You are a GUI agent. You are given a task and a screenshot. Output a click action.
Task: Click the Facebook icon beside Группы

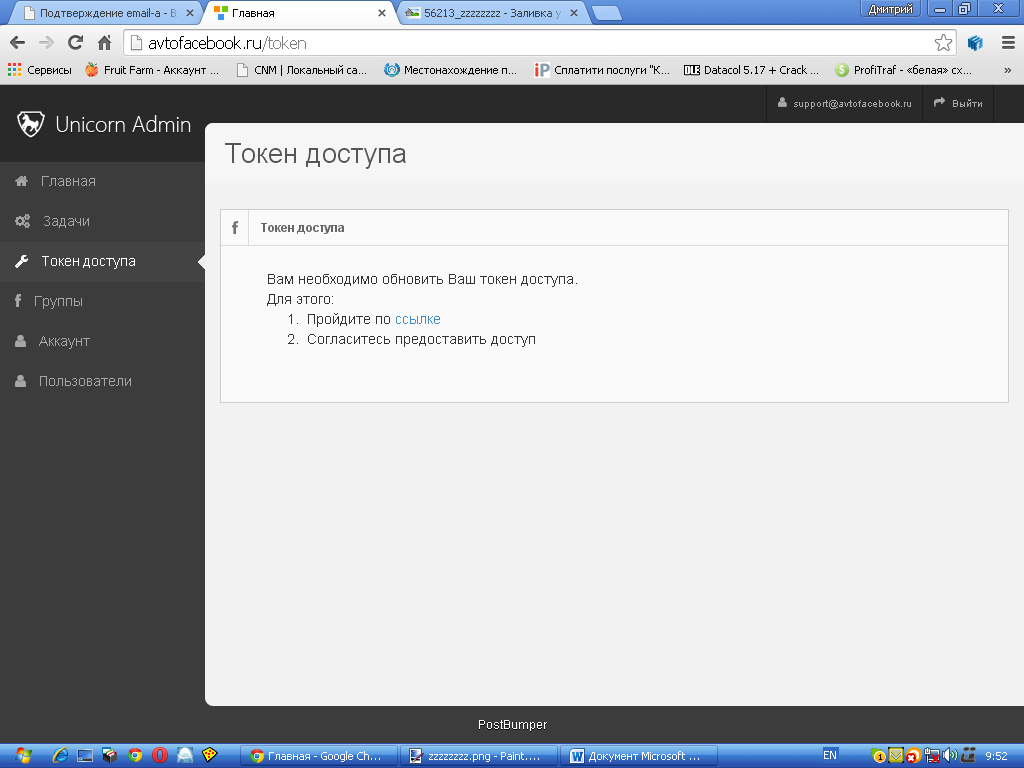18,301
